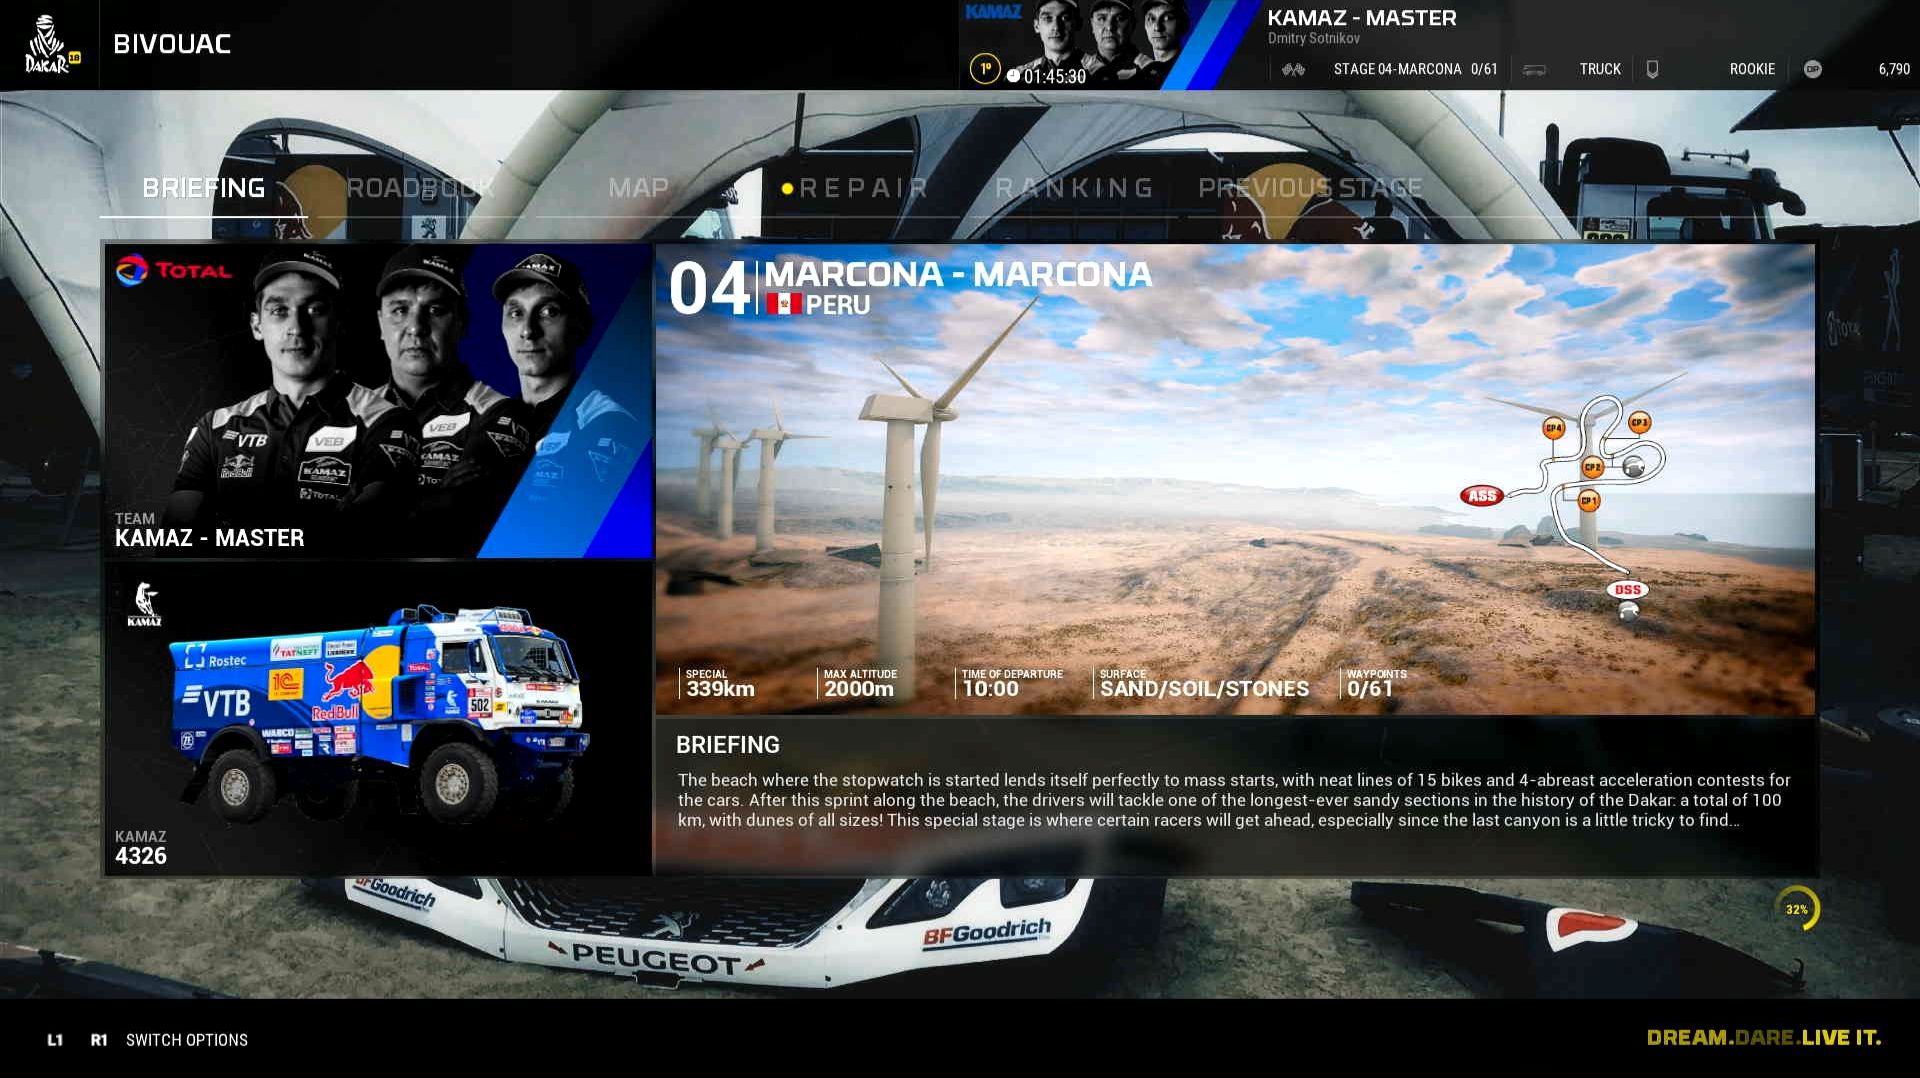Click the TRUCK category label
Image resolution: width=1920 pixels, height=1078 pixels.
(x=1600, y=69)
